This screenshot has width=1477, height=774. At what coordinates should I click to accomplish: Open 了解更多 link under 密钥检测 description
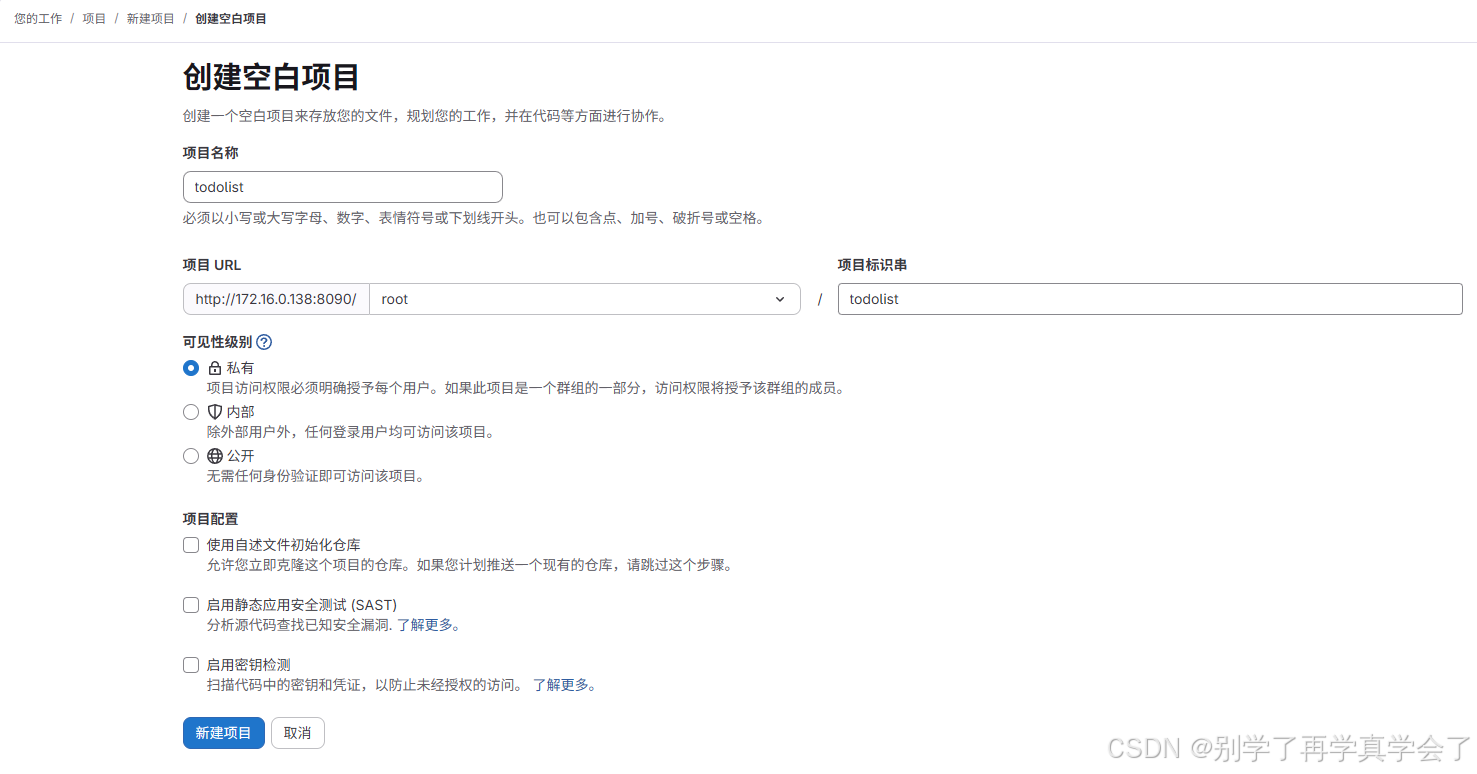(565, 685)
